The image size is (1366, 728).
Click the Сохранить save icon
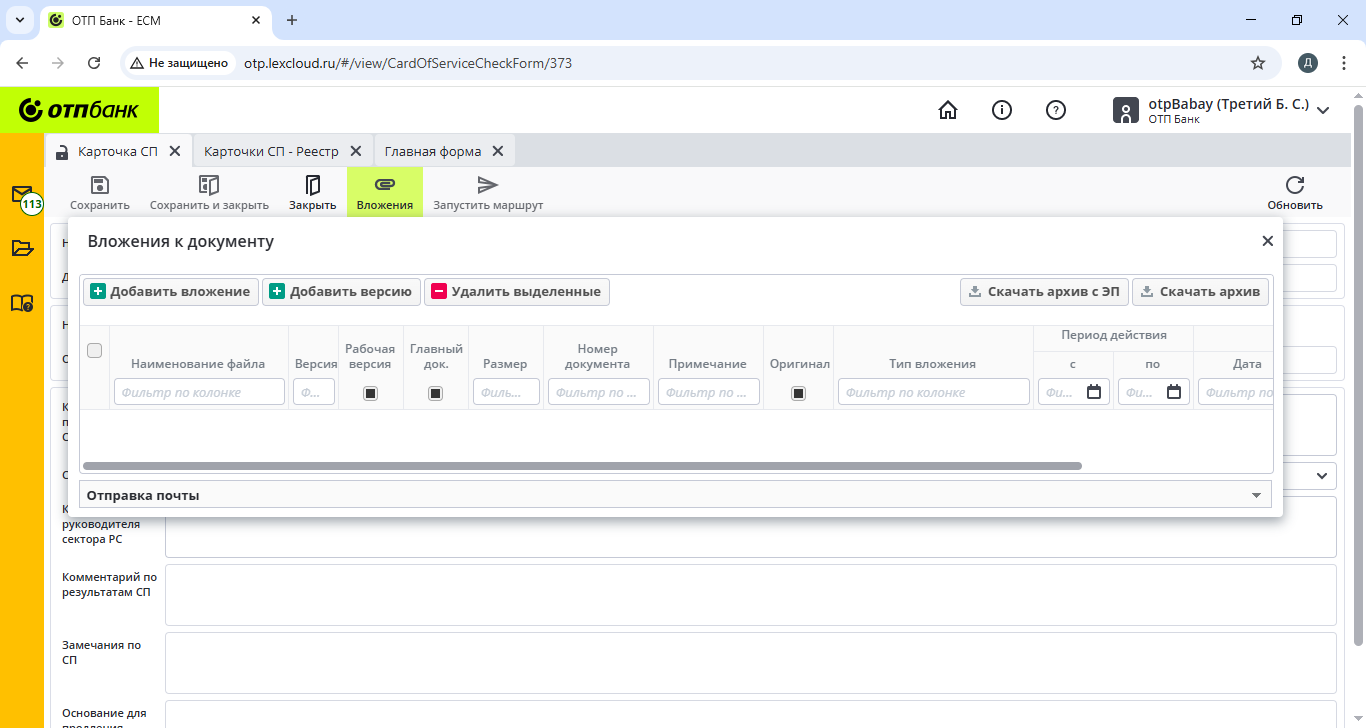(x=99, y=185)
